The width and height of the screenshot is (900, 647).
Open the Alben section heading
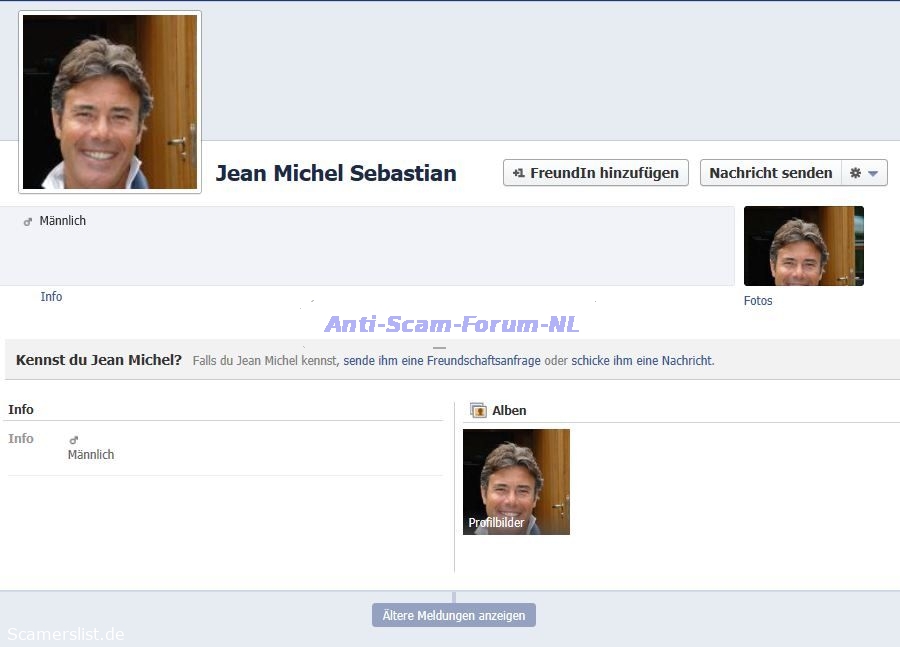tap(509, 410)
